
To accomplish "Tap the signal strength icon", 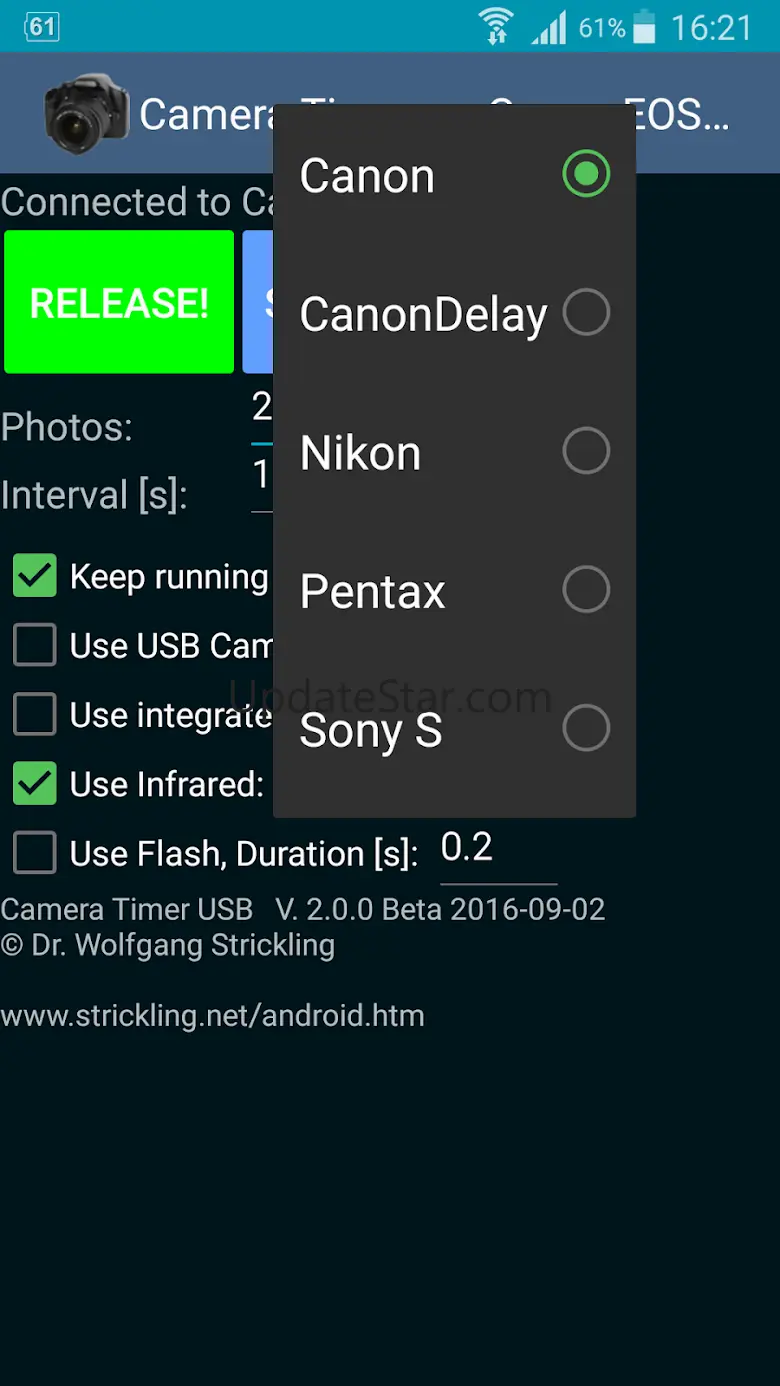I will click(x=548, y=27).
